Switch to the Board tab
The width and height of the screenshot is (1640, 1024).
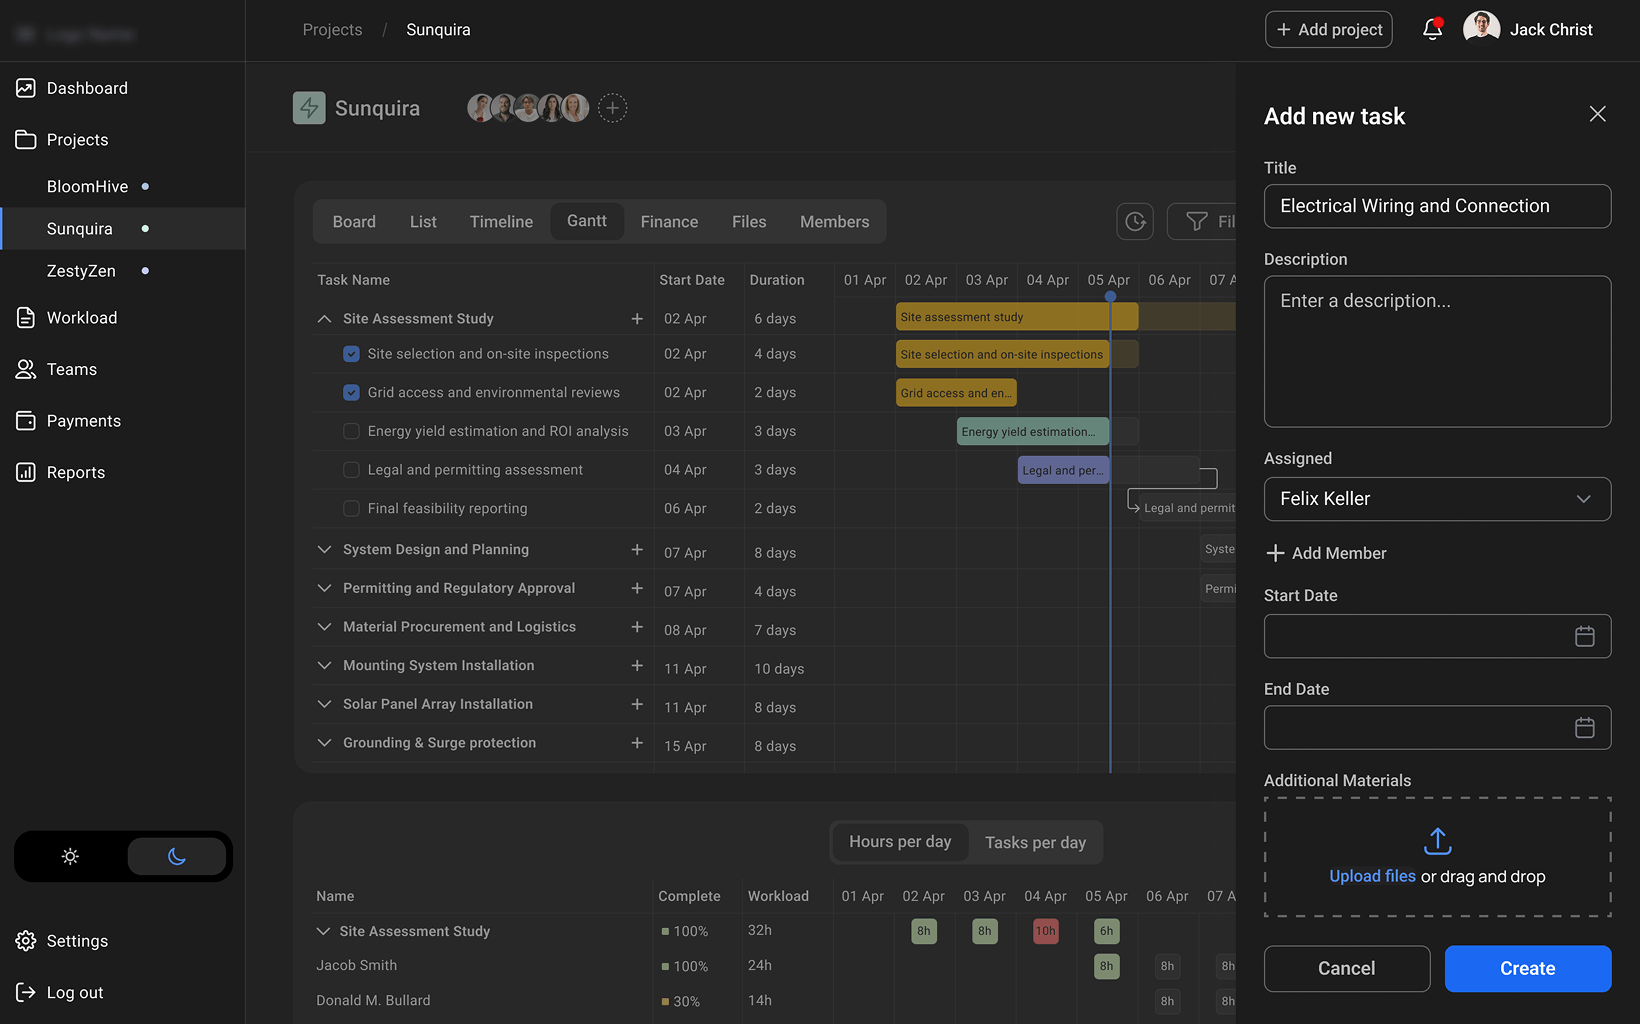pos(354,222)
